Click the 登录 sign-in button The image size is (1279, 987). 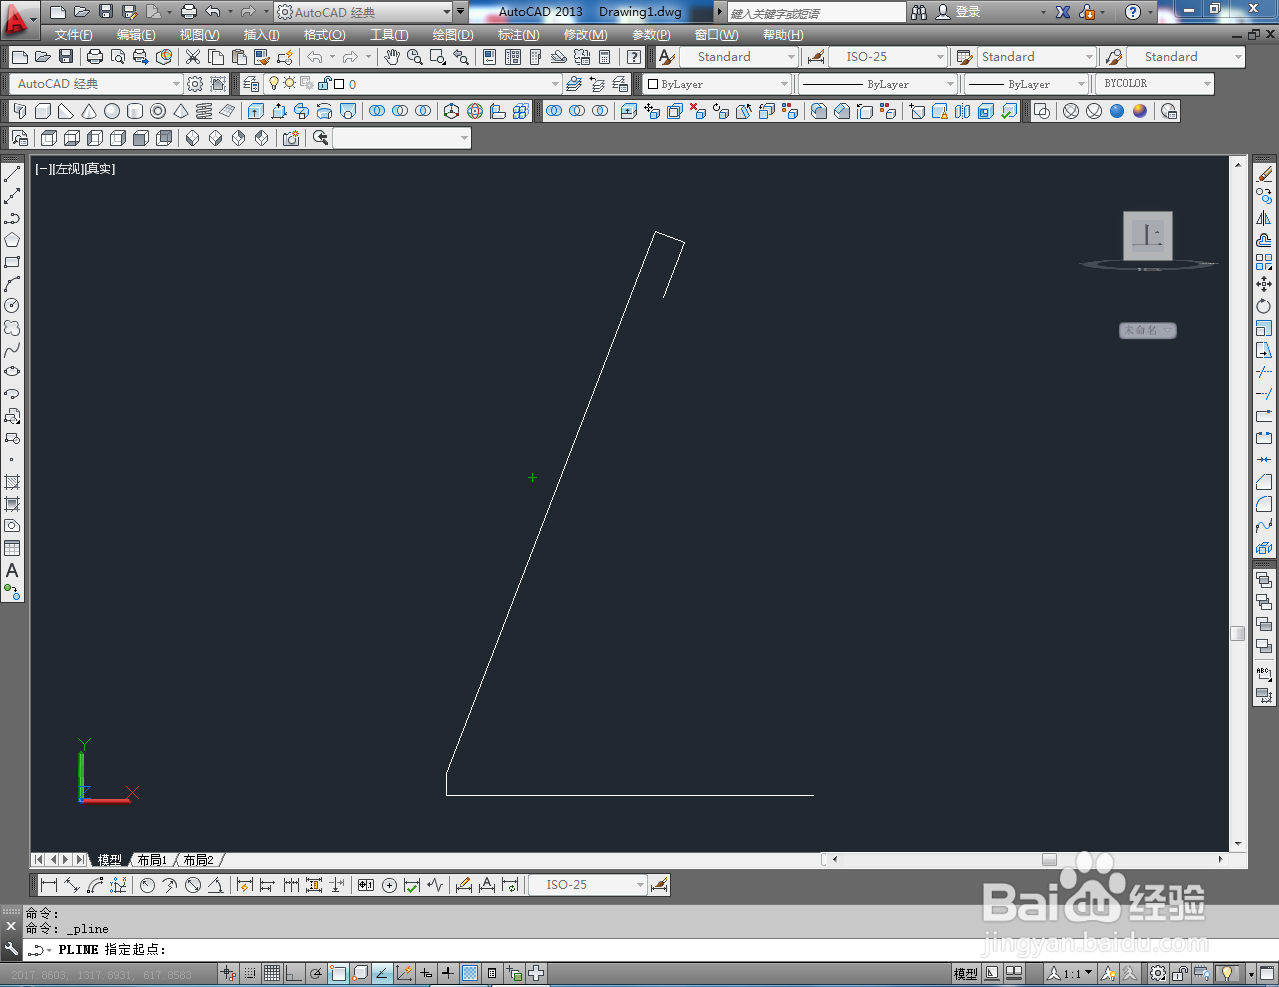click(x=957, y=12)
